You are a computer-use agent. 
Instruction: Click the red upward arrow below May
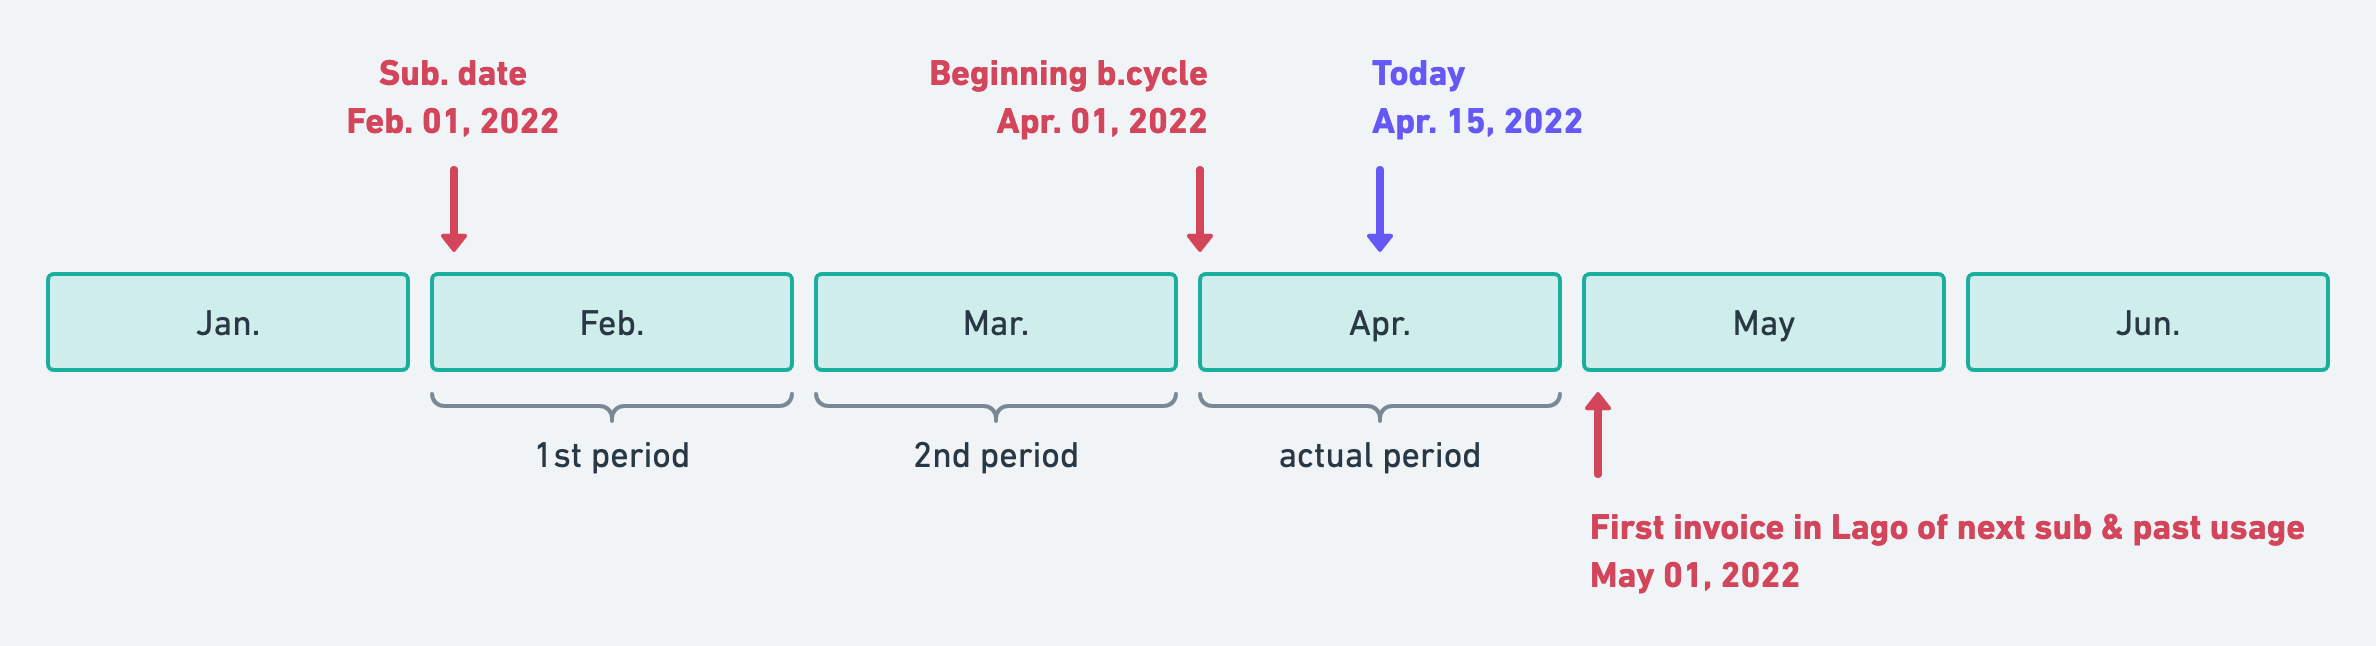click(1598, 435)
